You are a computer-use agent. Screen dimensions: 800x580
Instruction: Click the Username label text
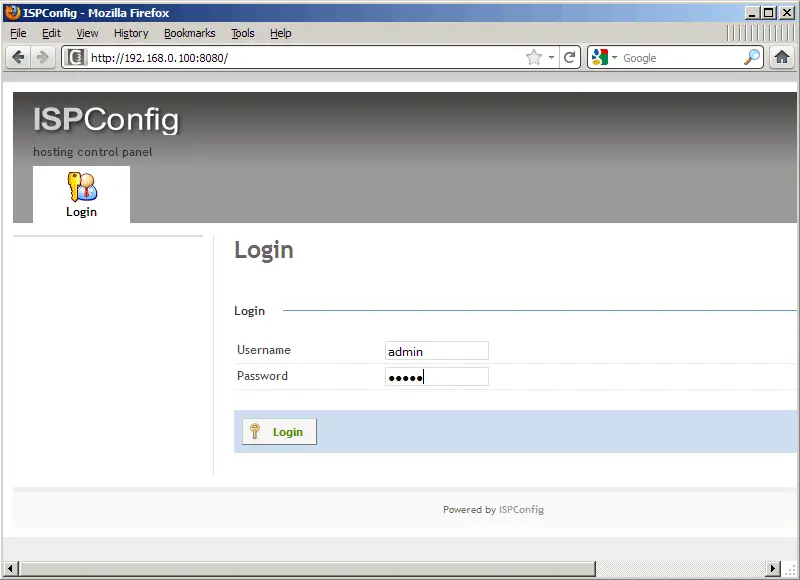[264, 350]
